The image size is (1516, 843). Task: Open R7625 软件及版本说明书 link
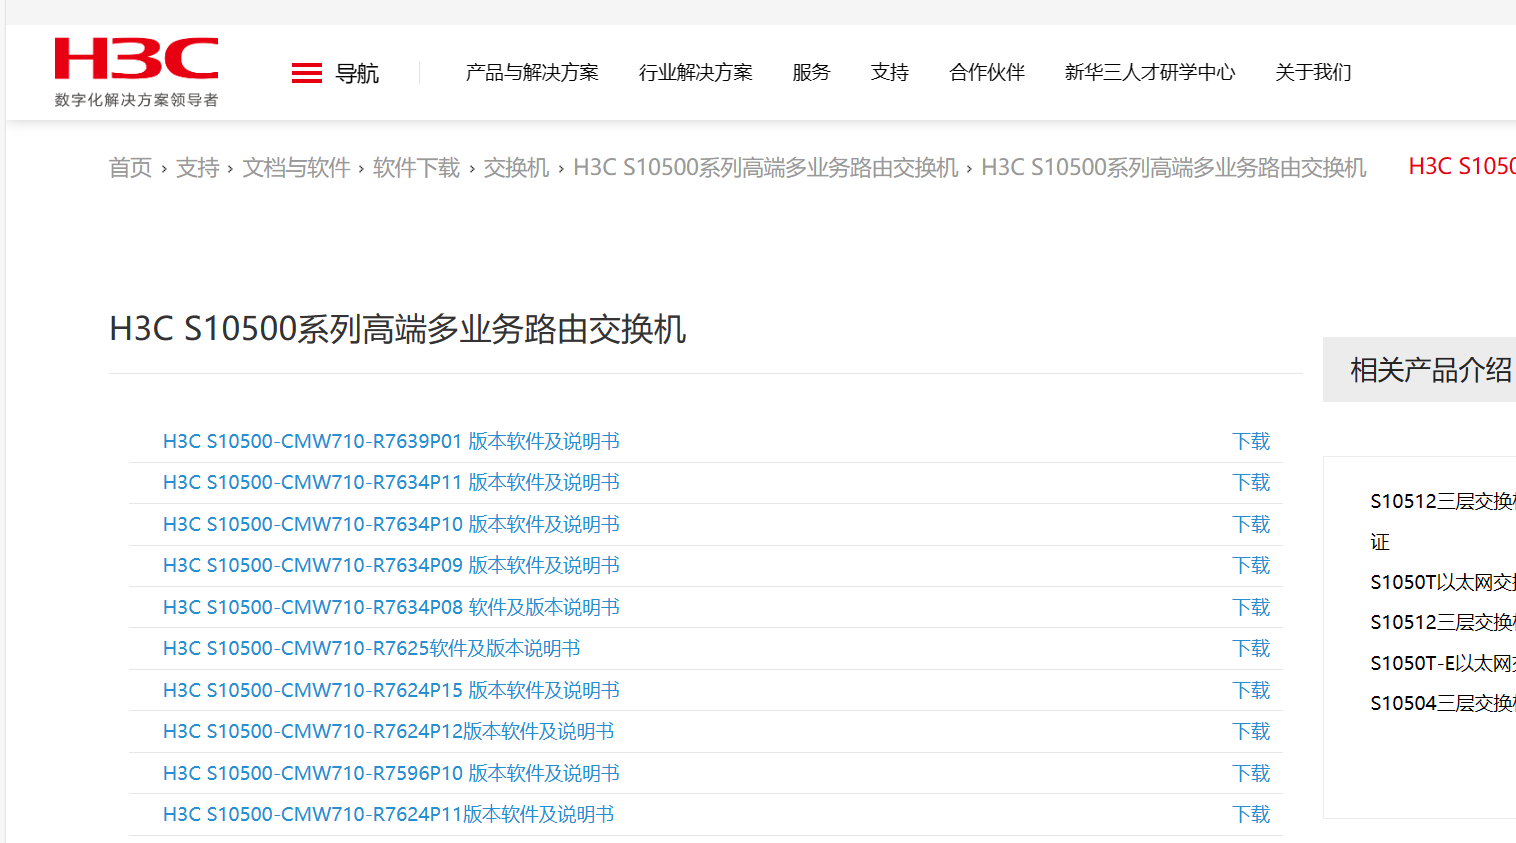tap(372, 649)
